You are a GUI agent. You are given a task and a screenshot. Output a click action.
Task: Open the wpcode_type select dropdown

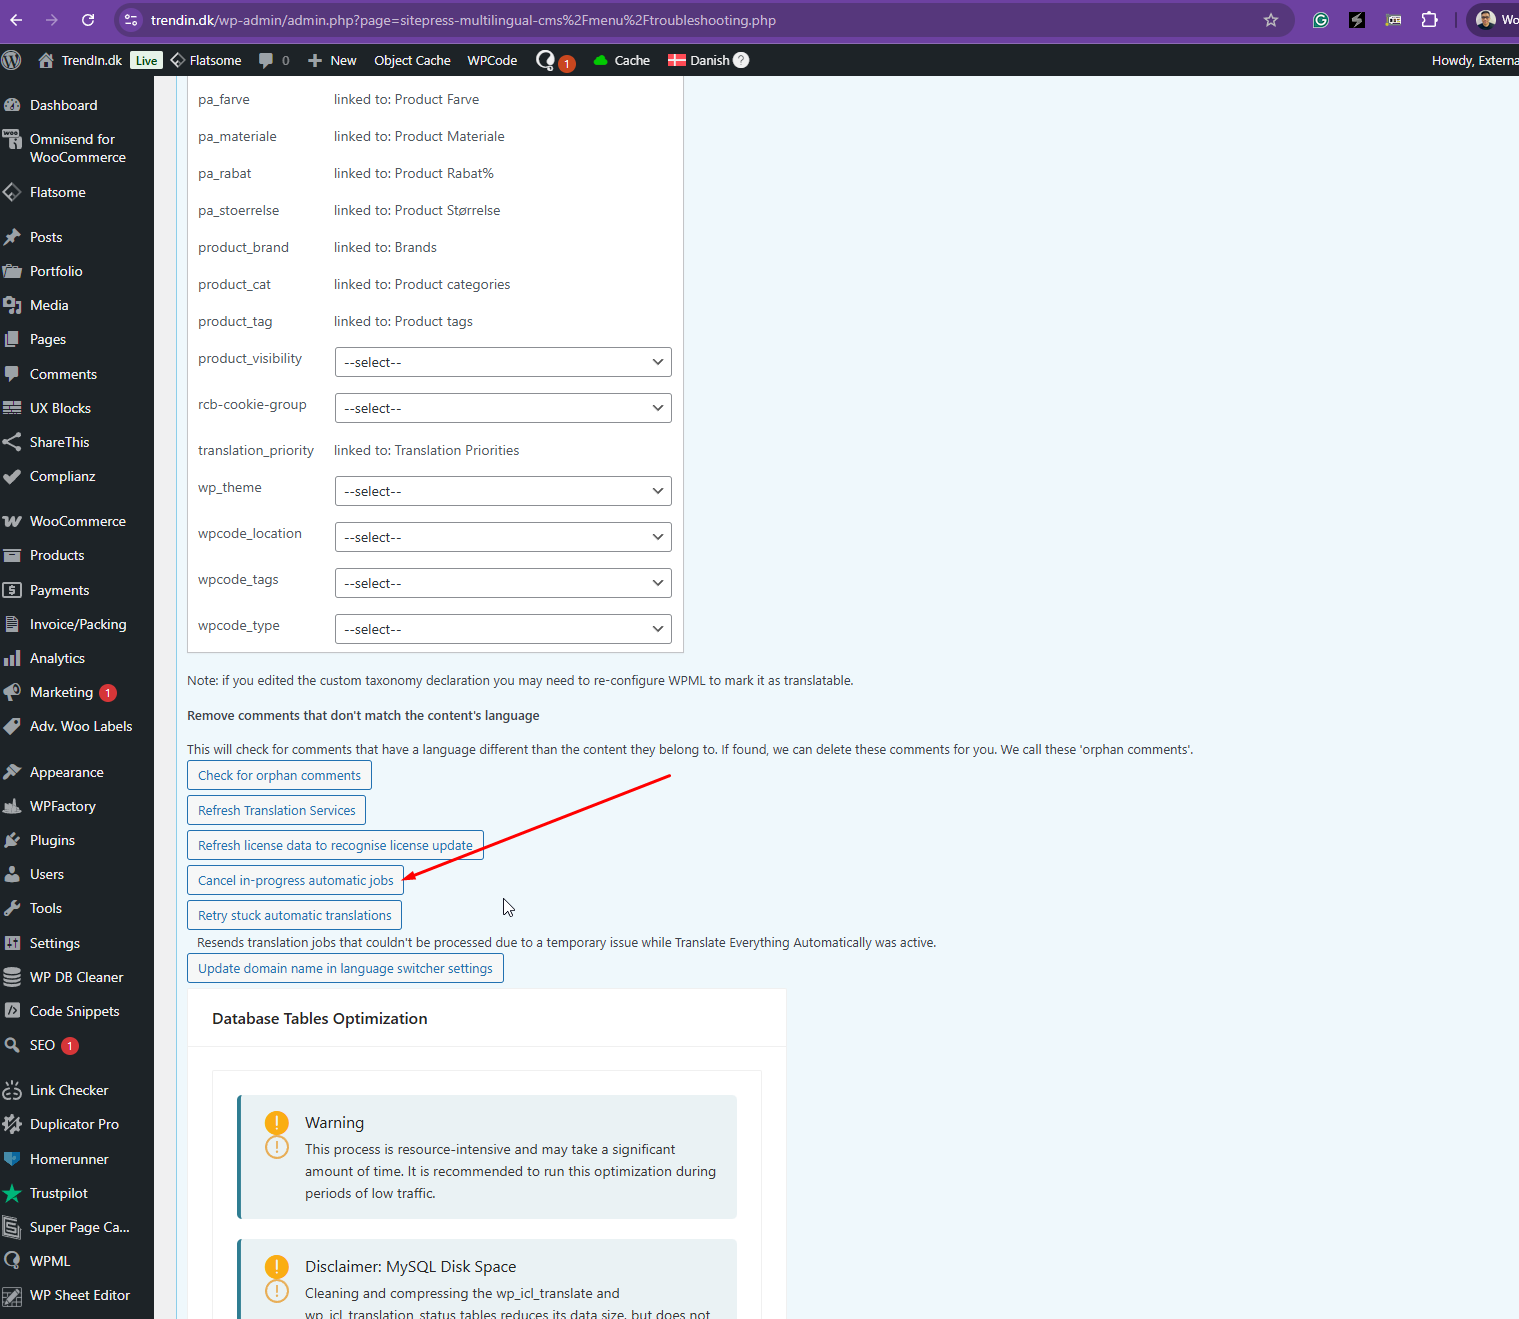[502, 629]
